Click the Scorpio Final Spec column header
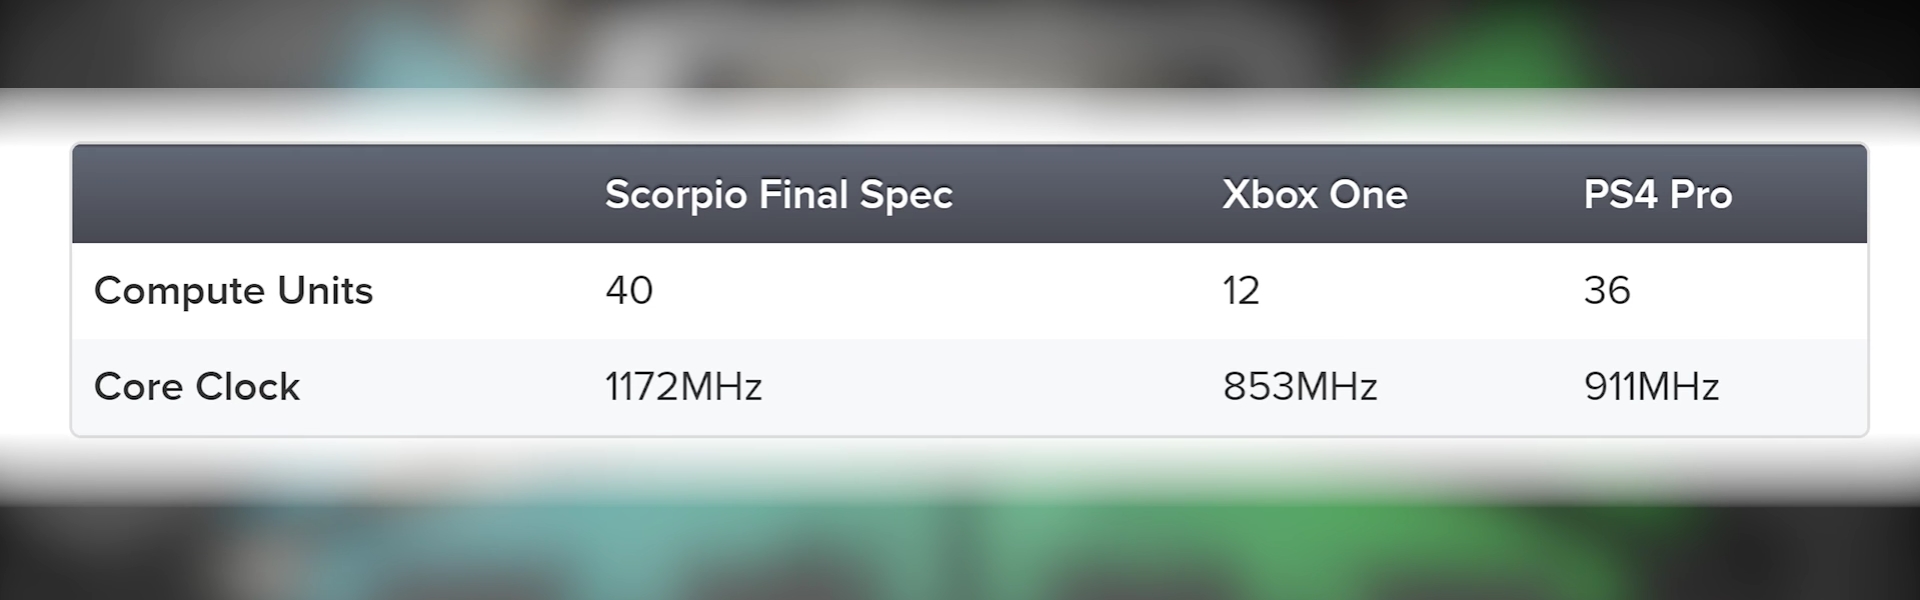The height and width of the screenshot is (600, 1920). click(x=778, y=195)
